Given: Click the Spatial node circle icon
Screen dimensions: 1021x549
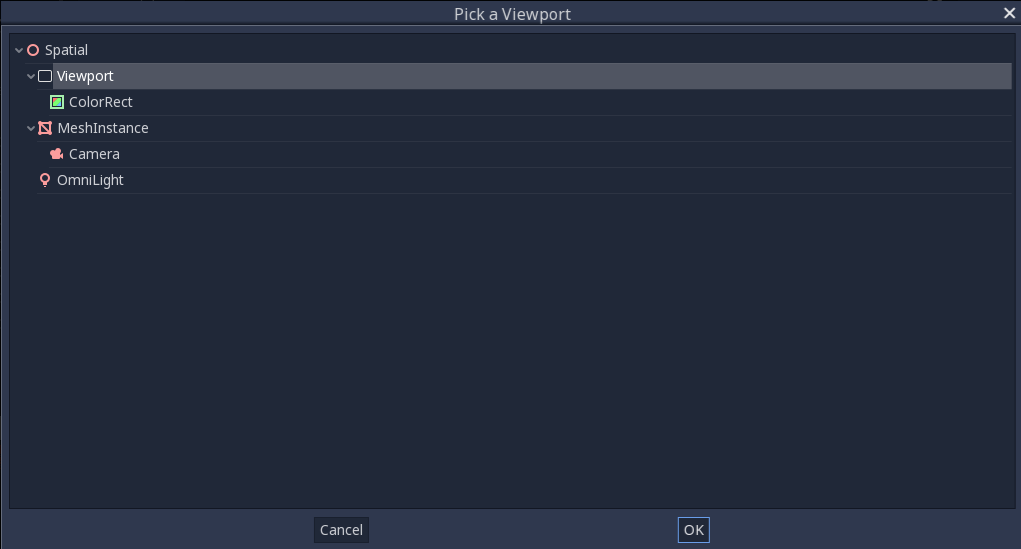Looking at the screenshot, I should (x=33, y=50).
